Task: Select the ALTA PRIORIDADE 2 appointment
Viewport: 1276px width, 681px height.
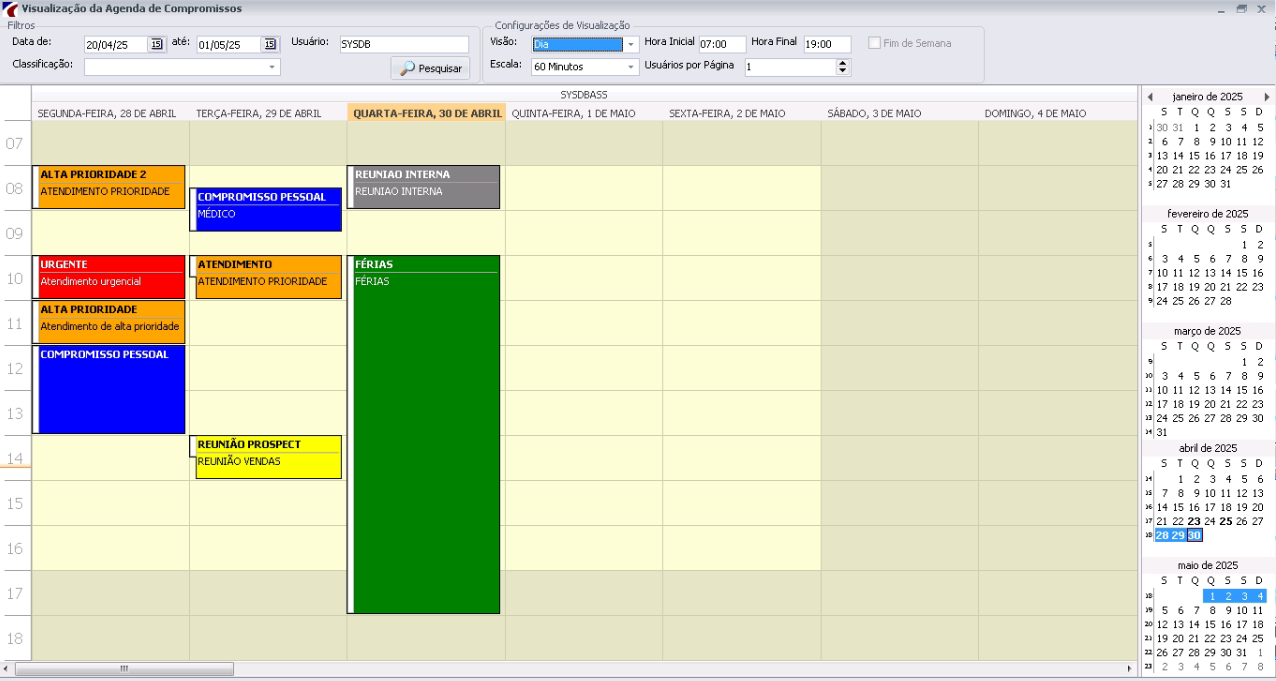Action: tap(111, 187)
